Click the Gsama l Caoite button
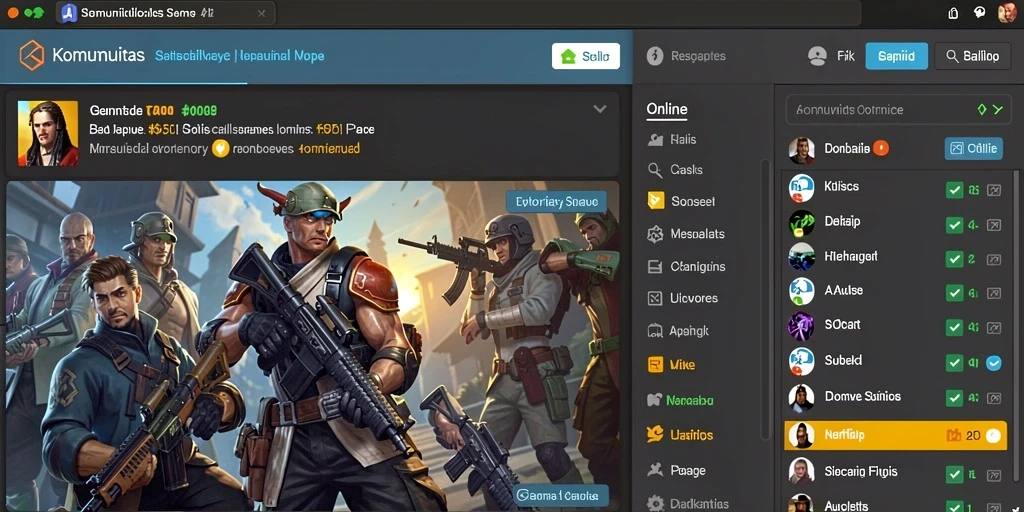The width and height of the screenshot is (1024, 512). 561,496
